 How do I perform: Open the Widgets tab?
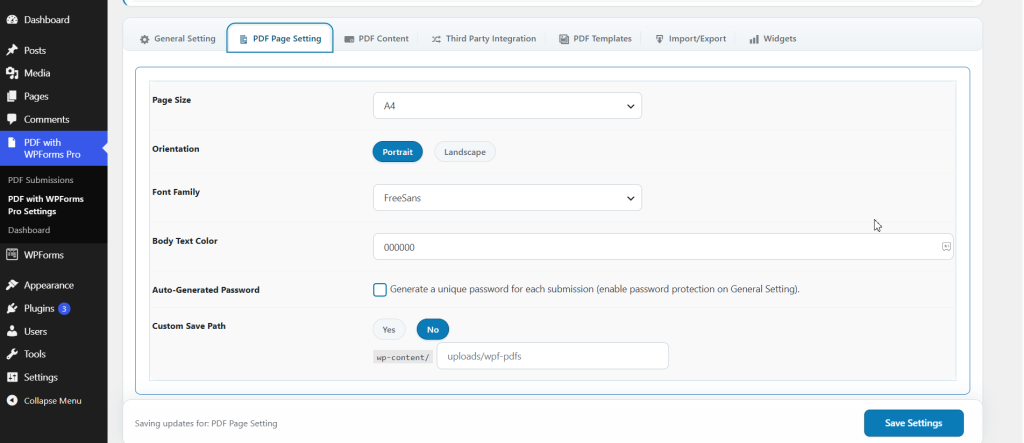[773, 39]
